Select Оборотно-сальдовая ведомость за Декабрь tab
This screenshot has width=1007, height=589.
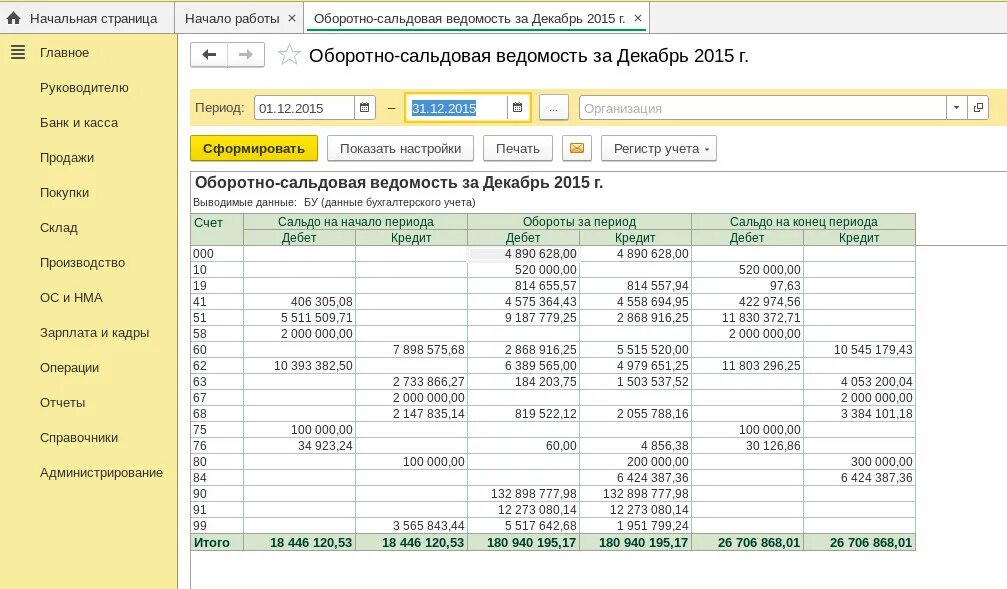(469, 19)
